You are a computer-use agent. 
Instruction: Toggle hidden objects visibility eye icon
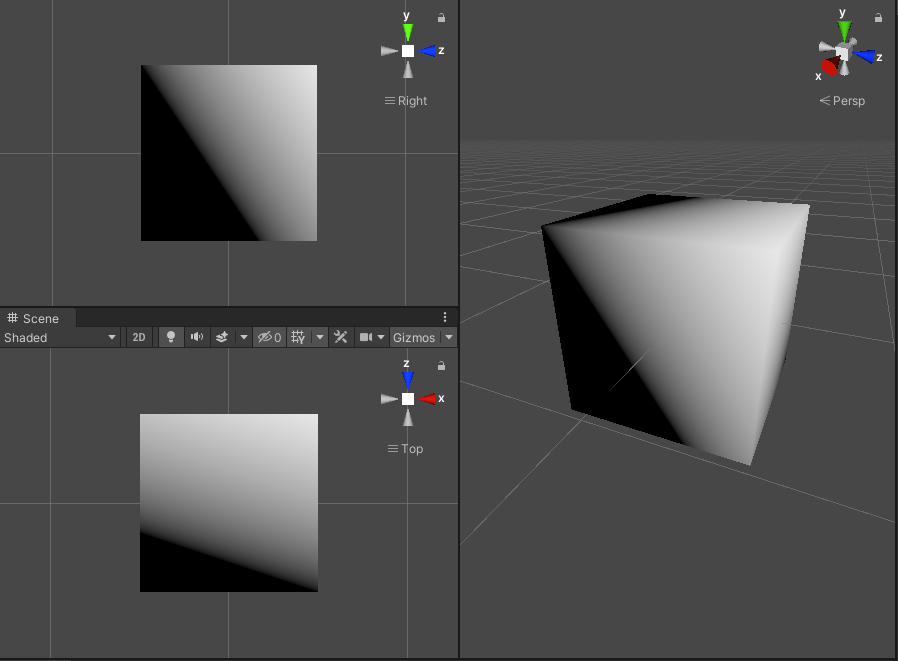click(x=269, y=337)
